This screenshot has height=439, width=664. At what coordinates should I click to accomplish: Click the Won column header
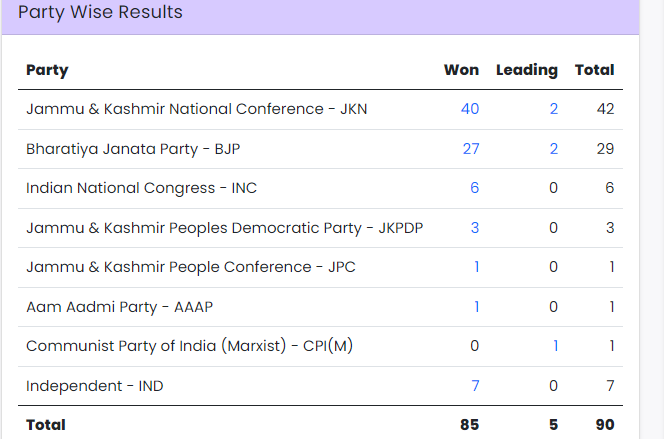click(x=461, y=70)
